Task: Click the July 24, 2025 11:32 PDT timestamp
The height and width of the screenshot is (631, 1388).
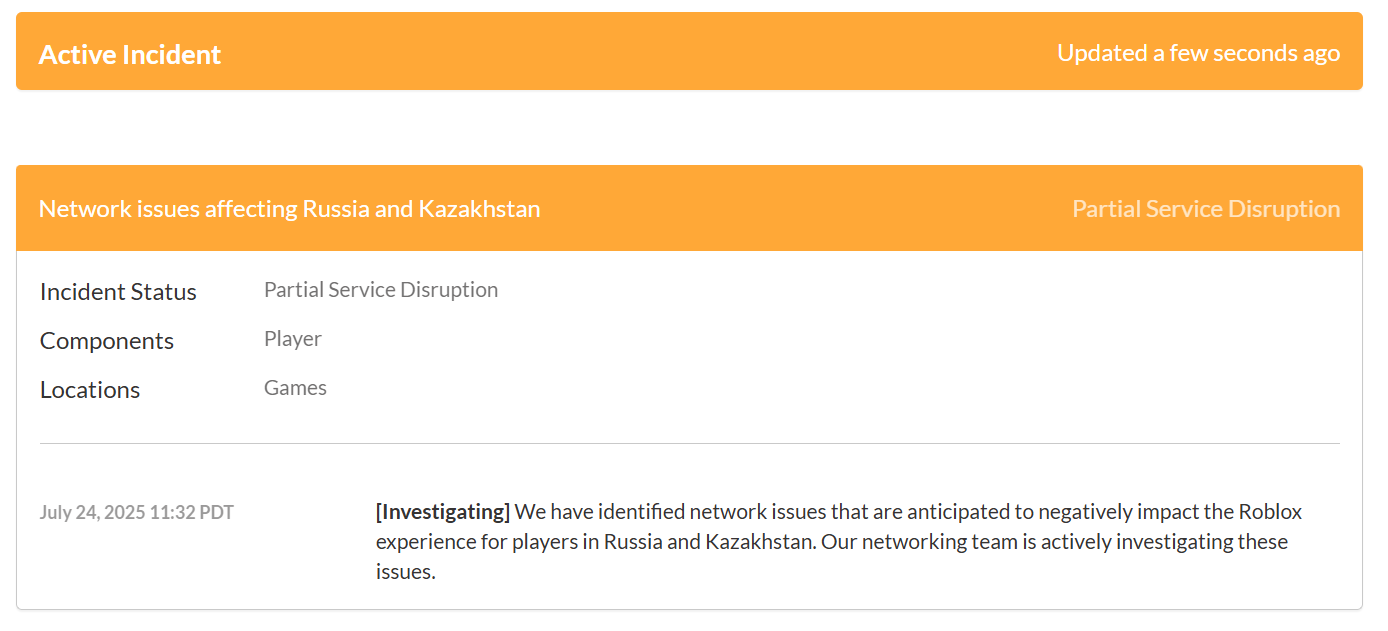Action: pyautogui.click(x=137, y=513)
